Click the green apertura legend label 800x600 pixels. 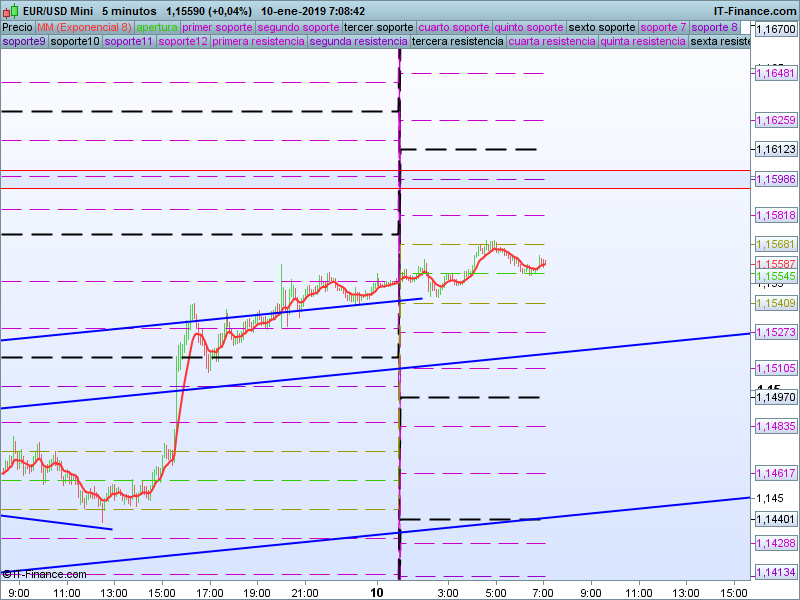[x=157, y=27]
